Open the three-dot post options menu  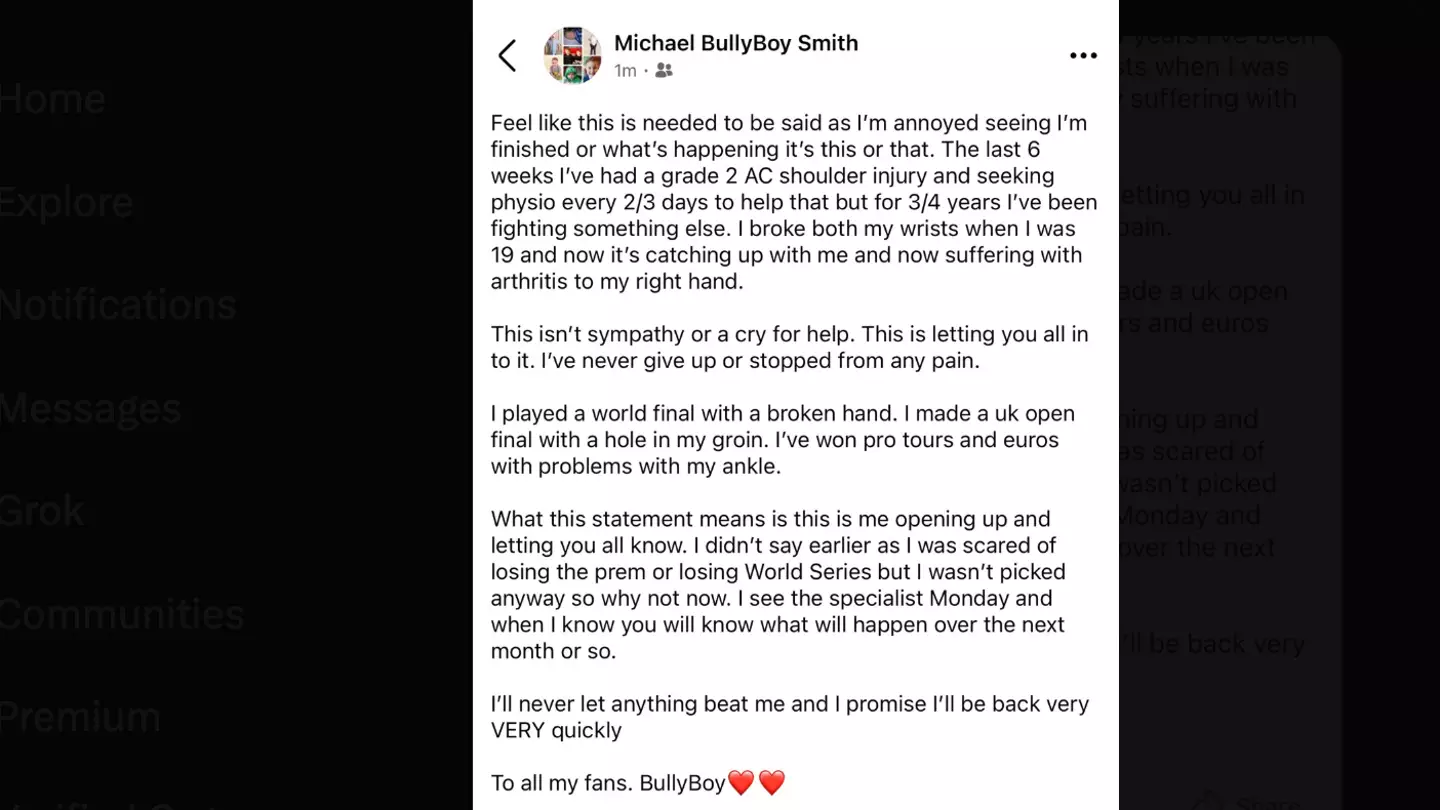click(x=1083, y=56)
